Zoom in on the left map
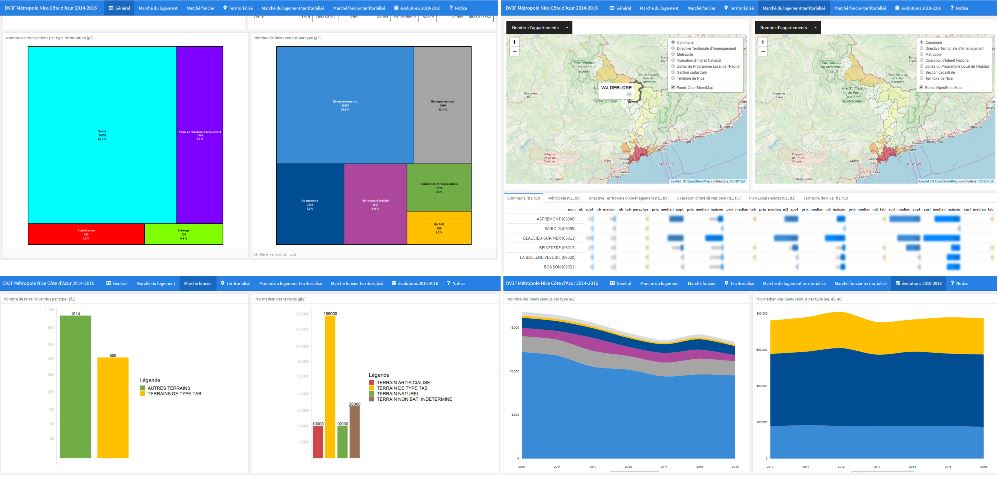Screen dimensions: 998x477 pos(513,42)
